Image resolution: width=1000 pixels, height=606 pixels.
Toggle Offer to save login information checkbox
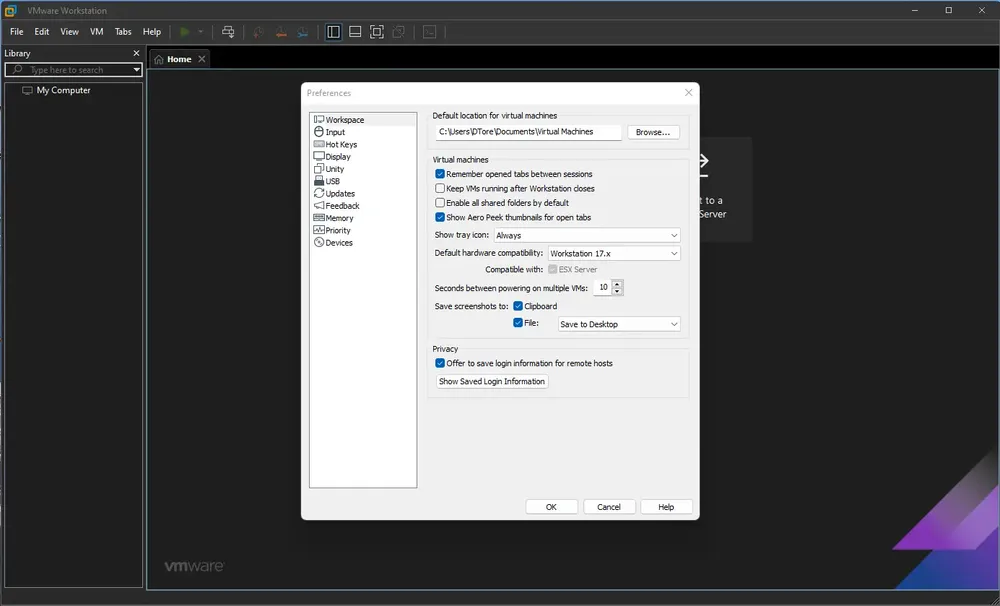click(440, 363)
